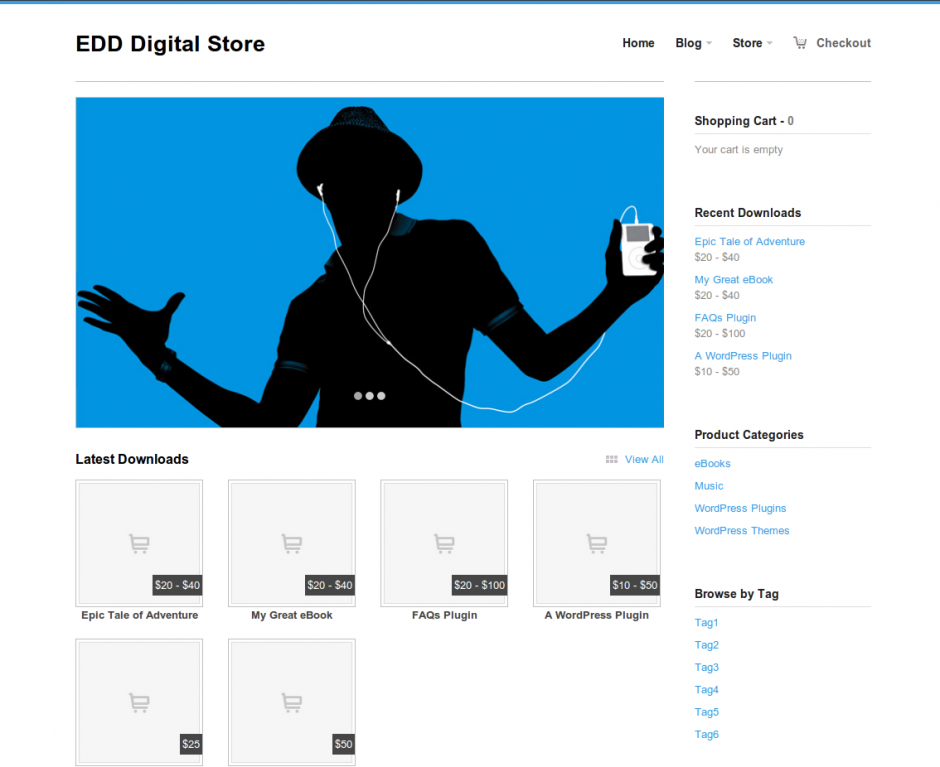Click the Browse by Tag heading
The width and height of the screenshot is (940, 767).
pyautogui.click(x=736, y=594)
